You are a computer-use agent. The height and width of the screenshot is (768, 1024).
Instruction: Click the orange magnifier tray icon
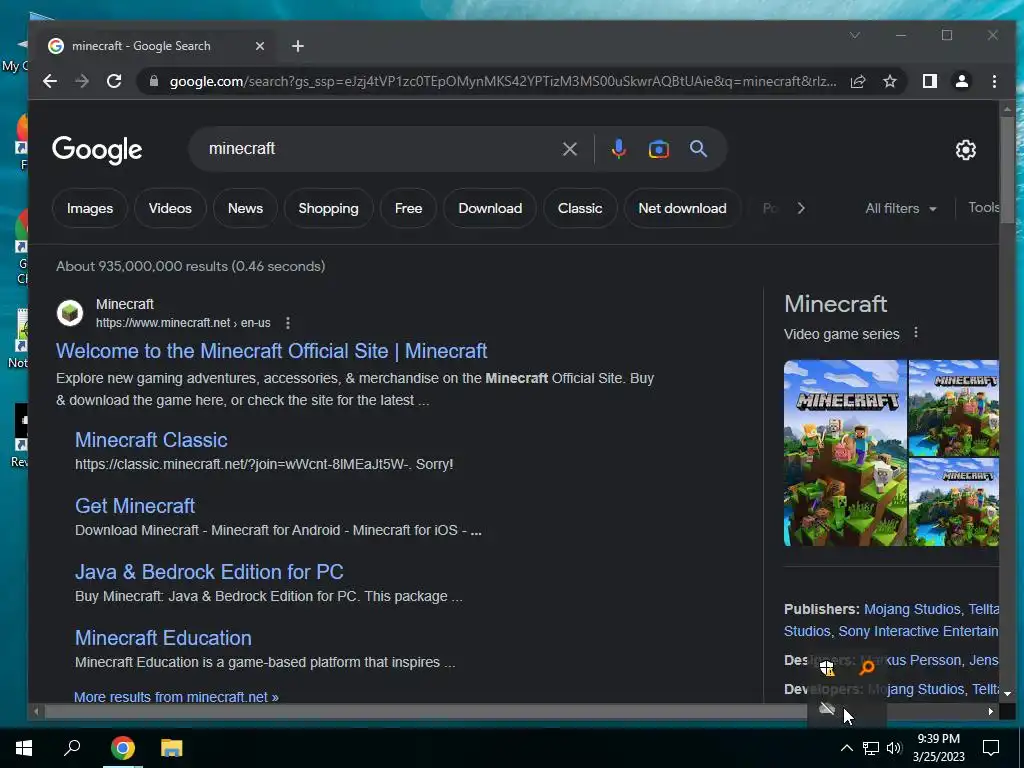[x=867, y=667]
